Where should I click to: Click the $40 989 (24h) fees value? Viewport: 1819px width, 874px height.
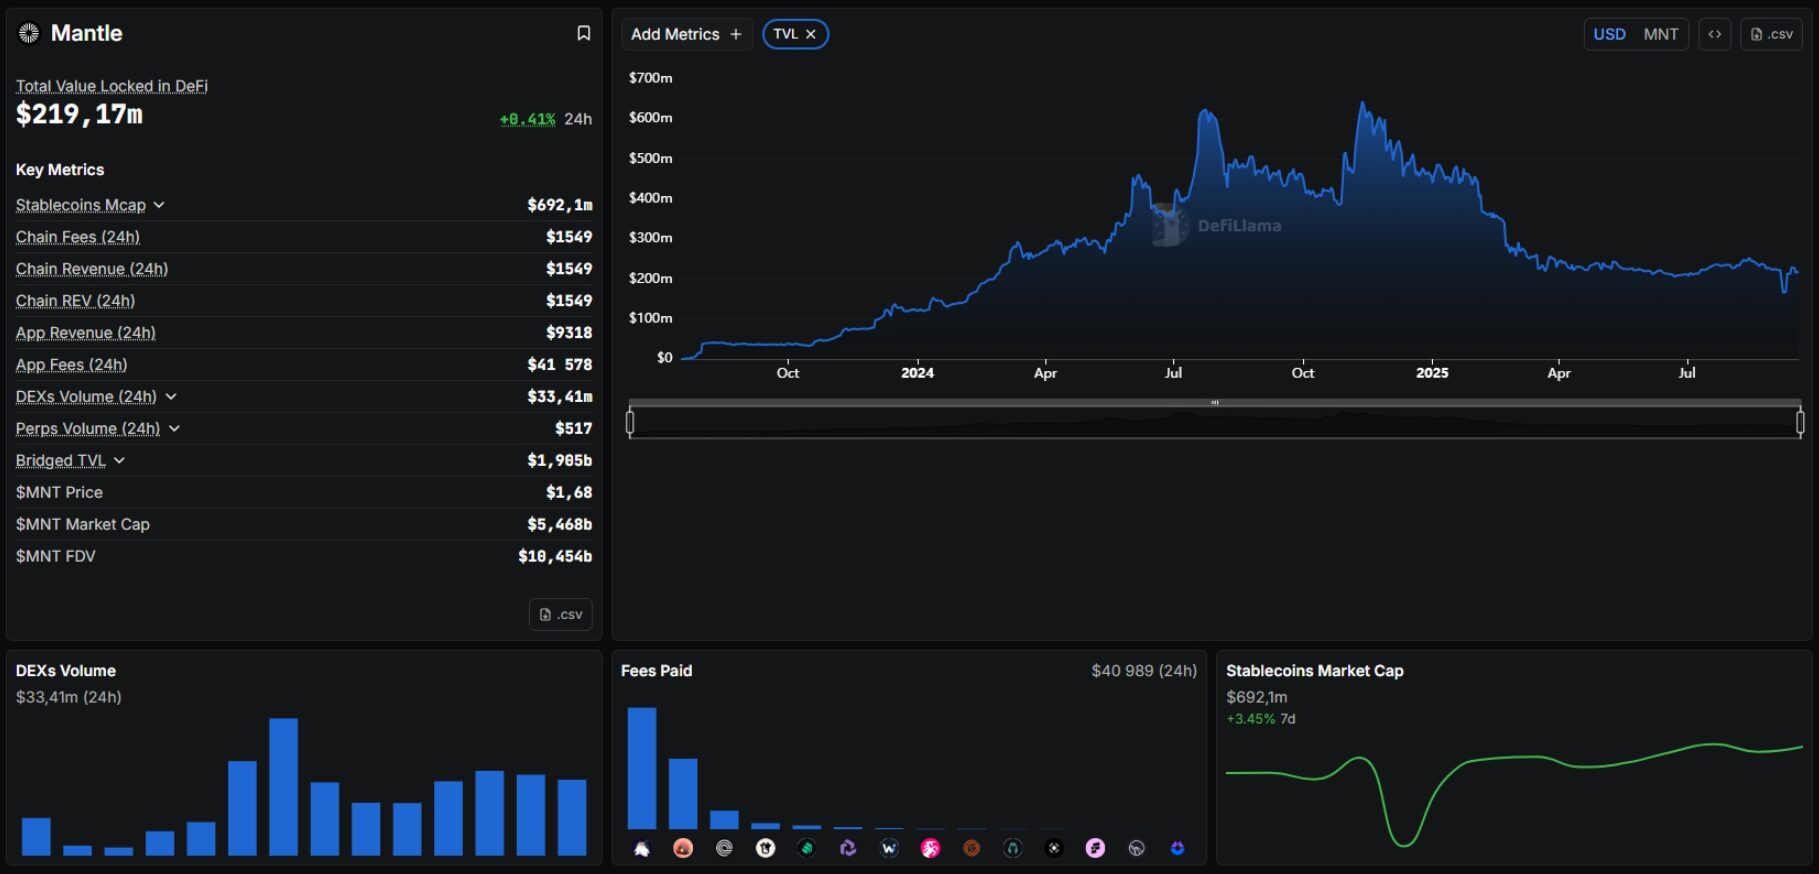pyautogui.click(x=1144, y=671)
